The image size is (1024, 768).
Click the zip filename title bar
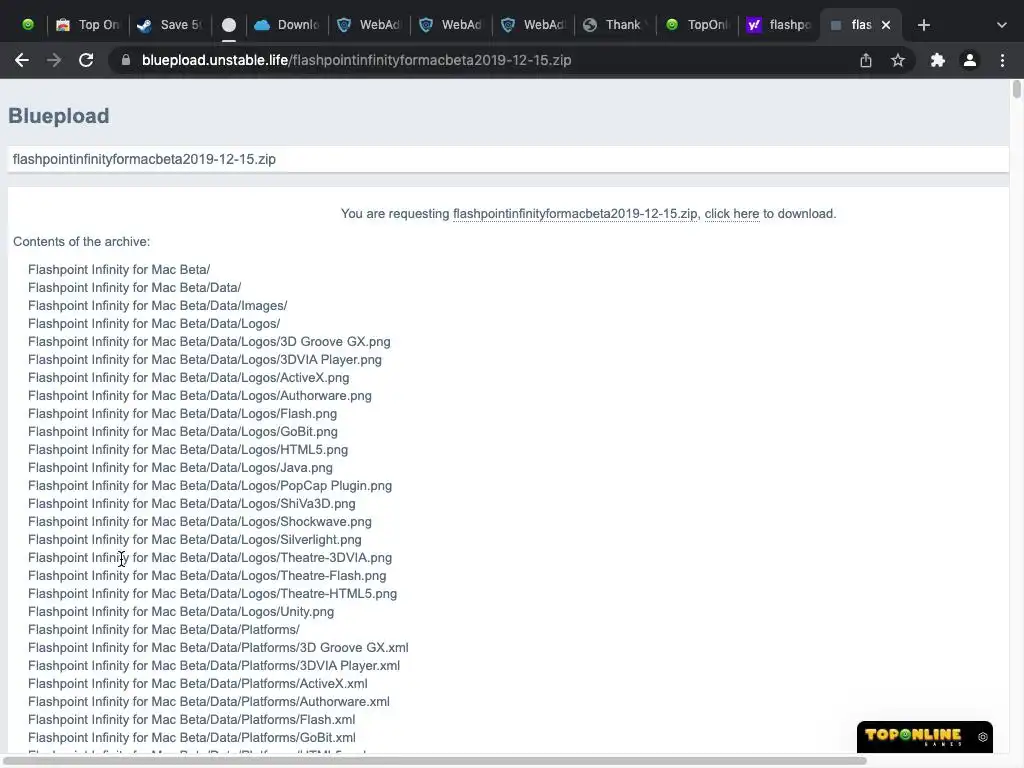pyautogui.click(x=508, y=159)
